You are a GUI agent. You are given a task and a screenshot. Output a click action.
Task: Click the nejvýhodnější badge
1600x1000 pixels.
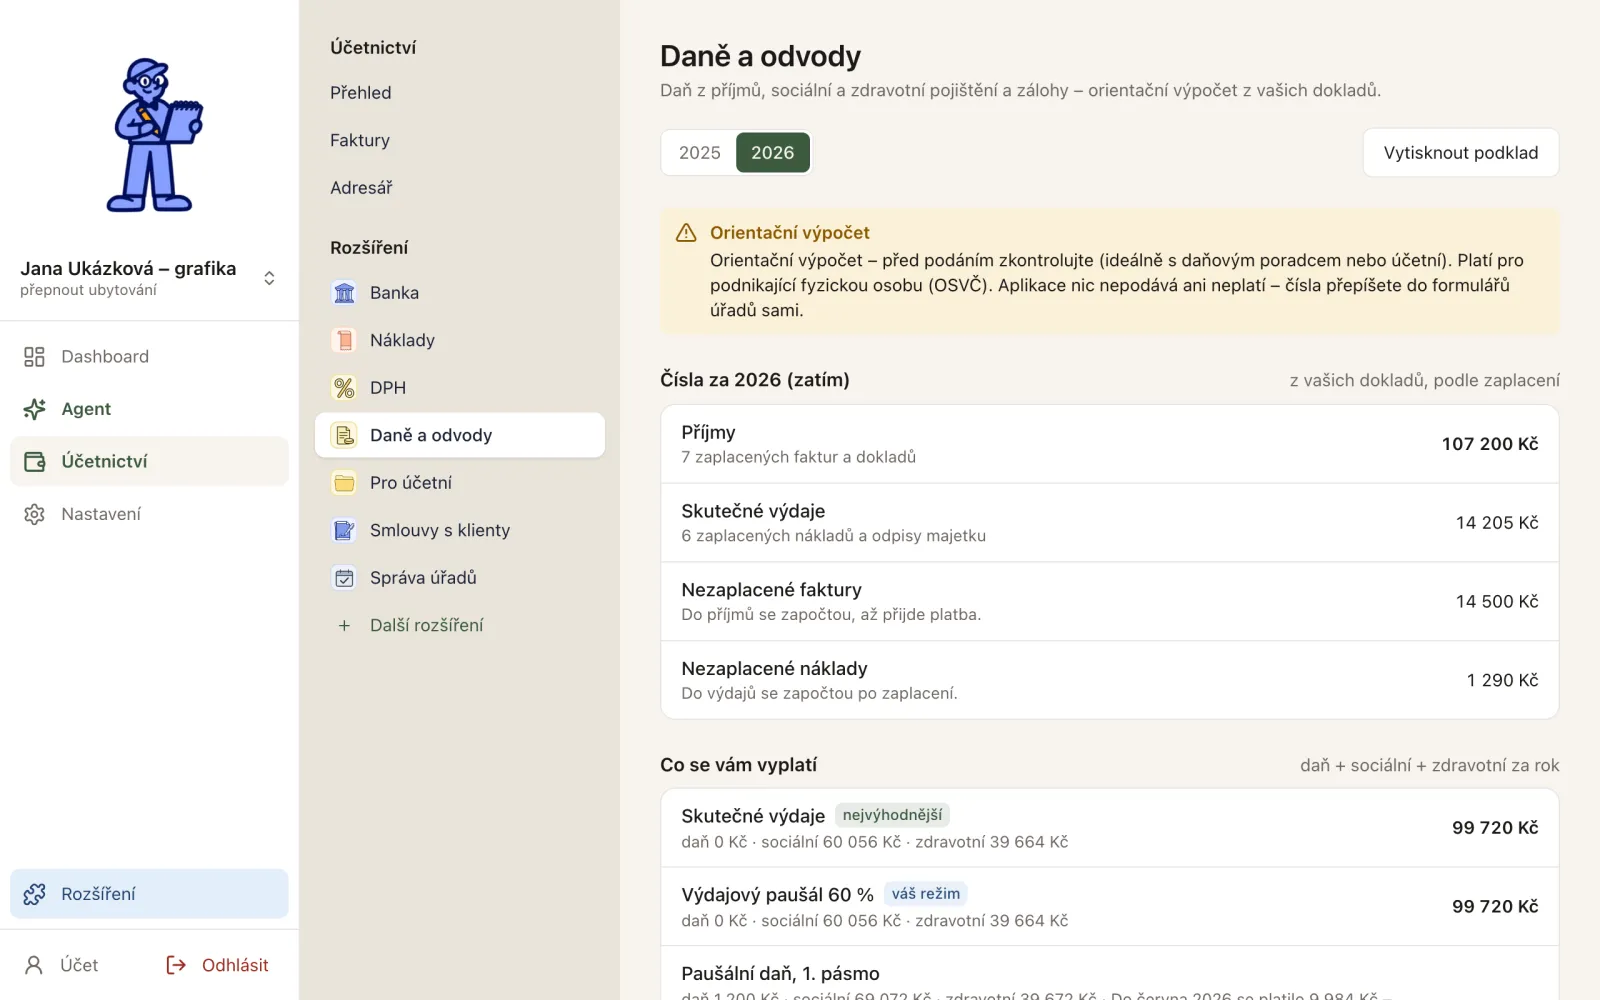pyautogui.click(x=892, y=815)
